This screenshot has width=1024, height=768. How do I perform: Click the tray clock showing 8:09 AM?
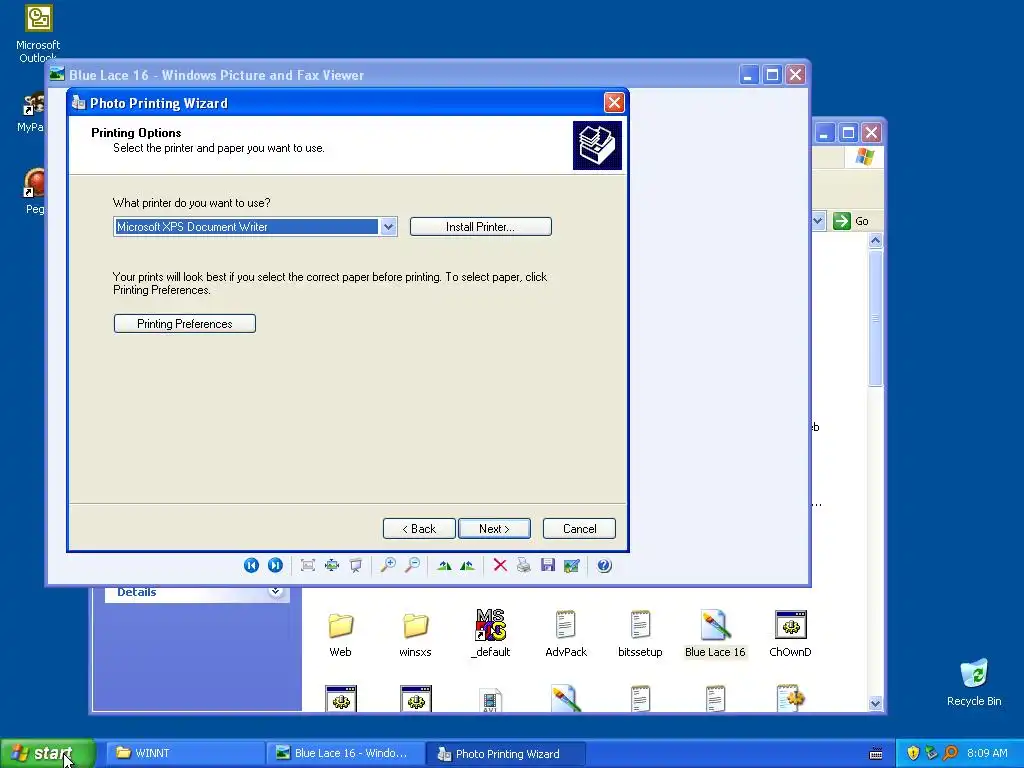[987, 754]
